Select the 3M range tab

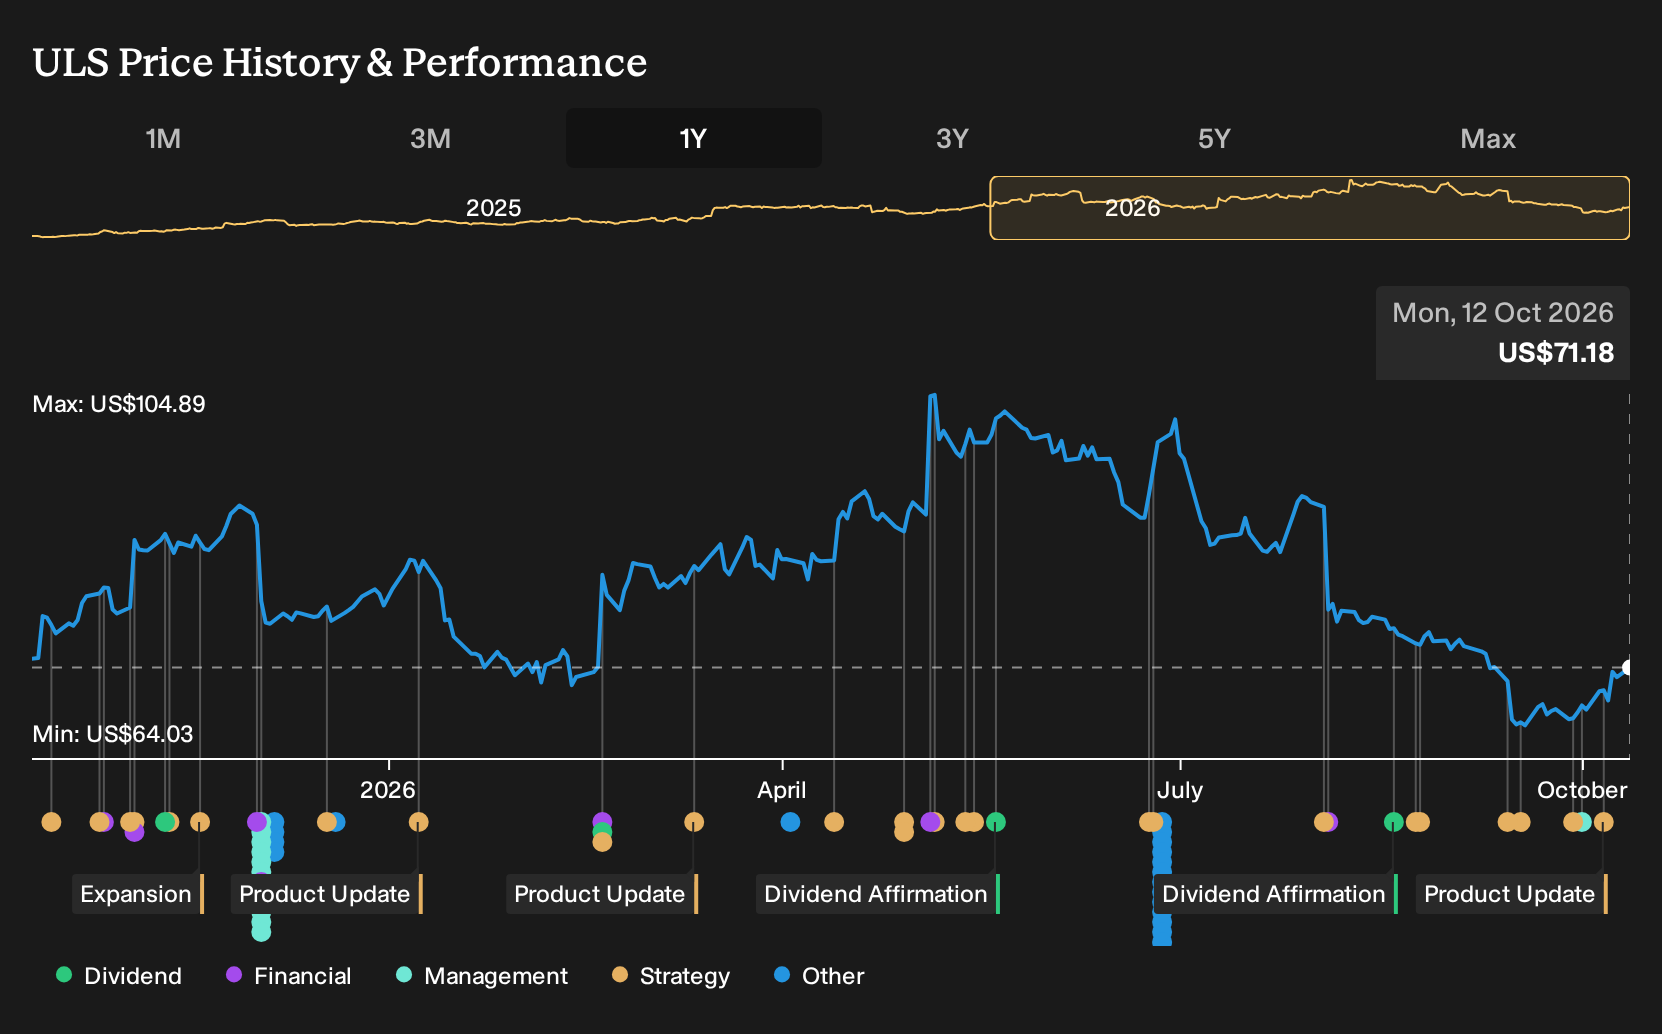430,138
